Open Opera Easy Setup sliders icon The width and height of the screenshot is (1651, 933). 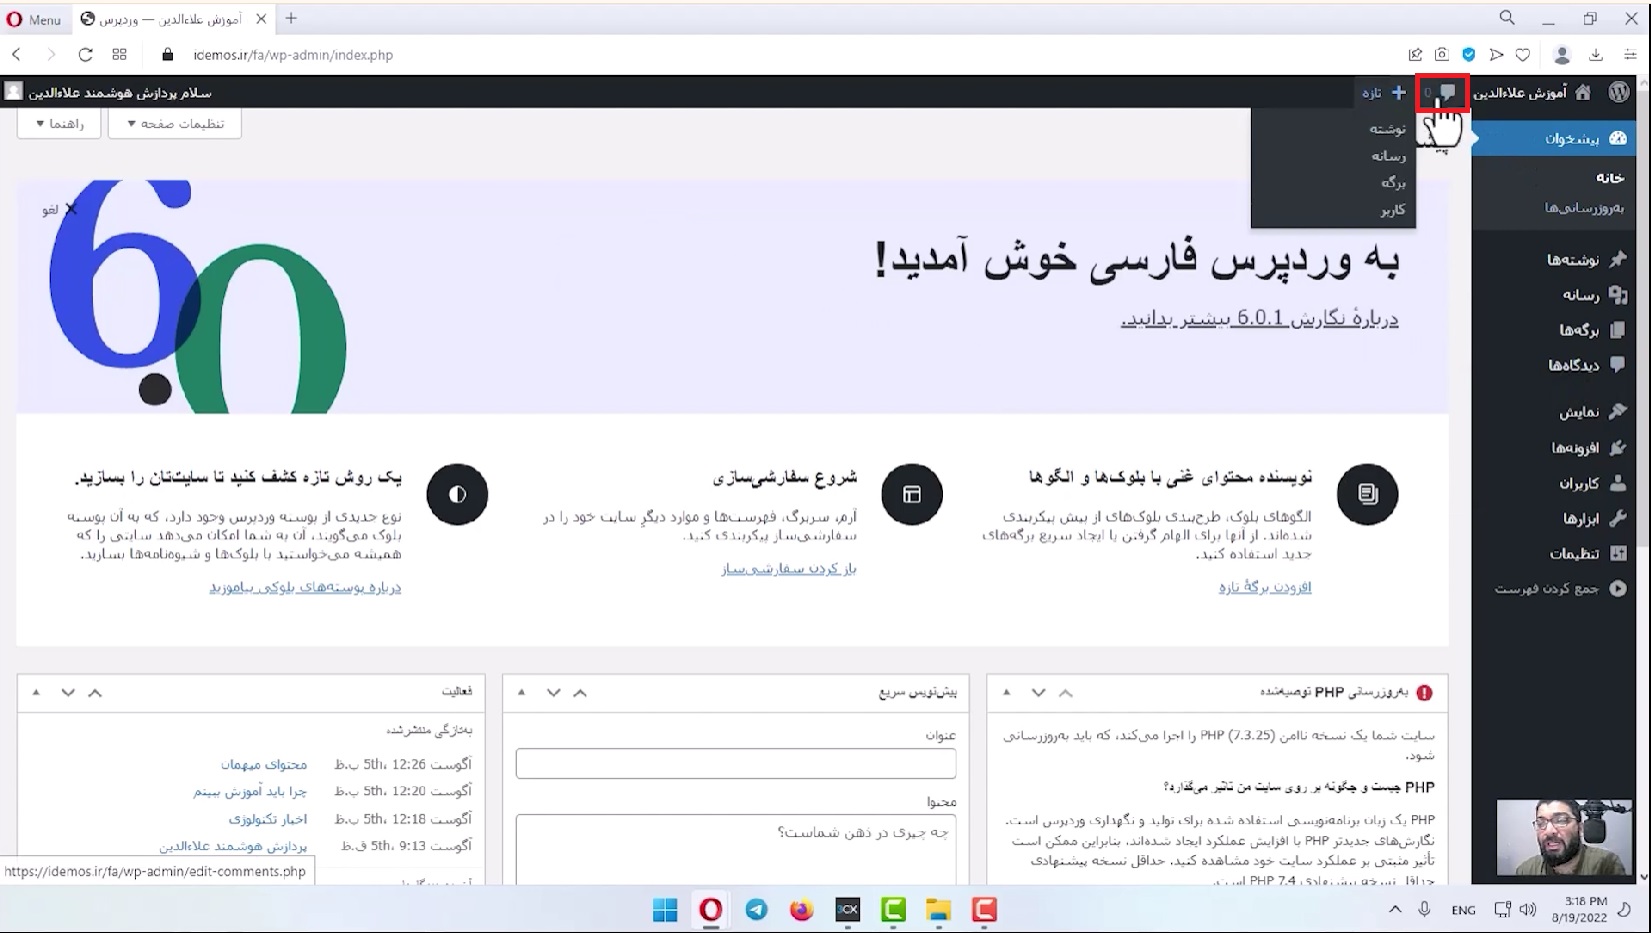[1630, 55]
